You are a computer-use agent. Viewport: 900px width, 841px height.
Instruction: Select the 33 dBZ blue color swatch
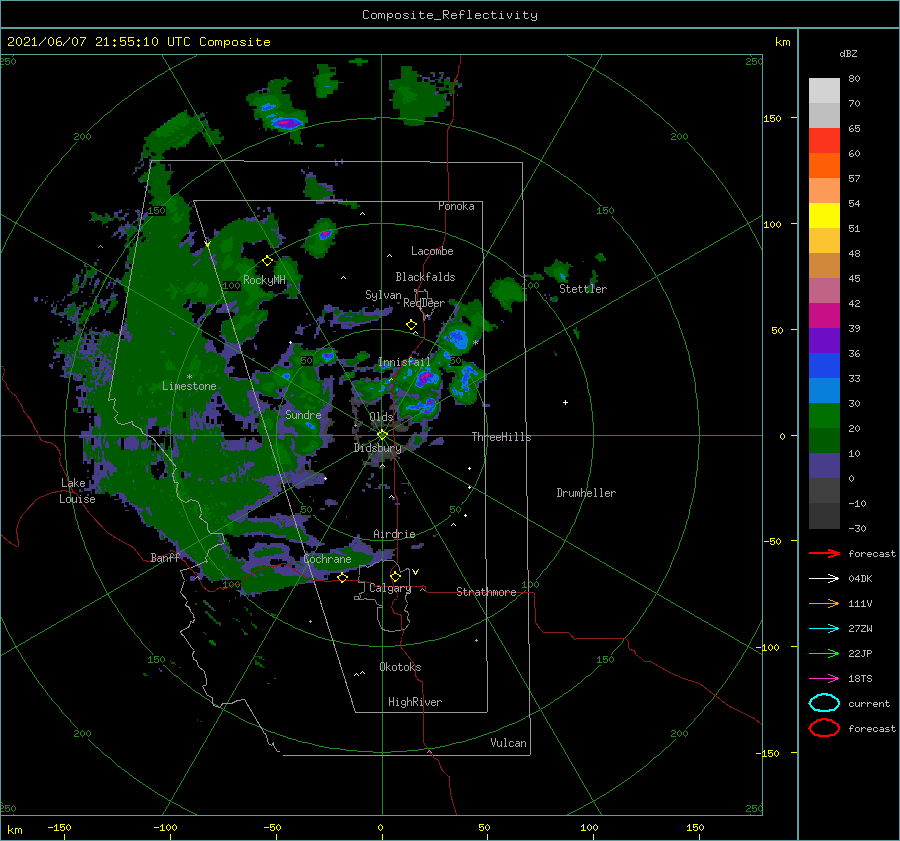click(824, 390)
